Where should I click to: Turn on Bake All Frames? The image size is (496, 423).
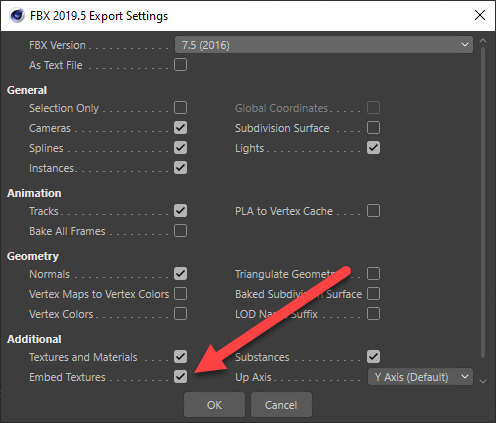tap(180, 231)
